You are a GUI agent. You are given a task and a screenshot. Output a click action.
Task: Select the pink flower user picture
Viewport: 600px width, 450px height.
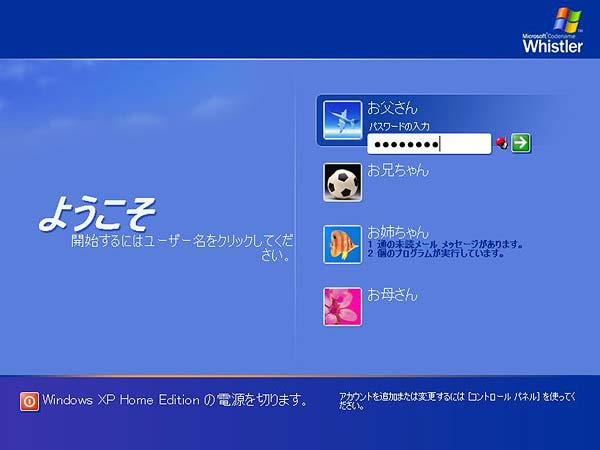coord(342,307)
